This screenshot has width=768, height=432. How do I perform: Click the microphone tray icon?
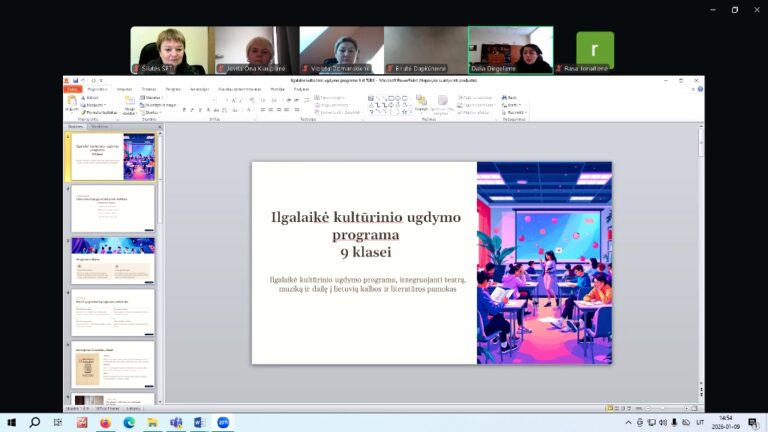tap(674, 422)
